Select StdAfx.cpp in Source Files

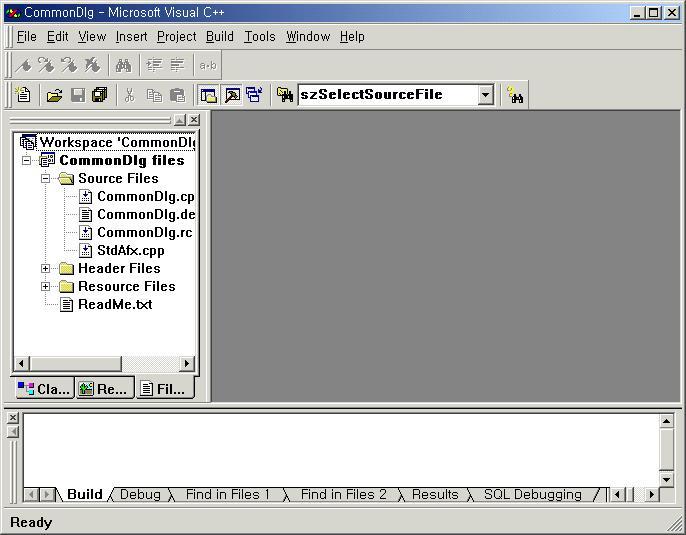(130, 251)
